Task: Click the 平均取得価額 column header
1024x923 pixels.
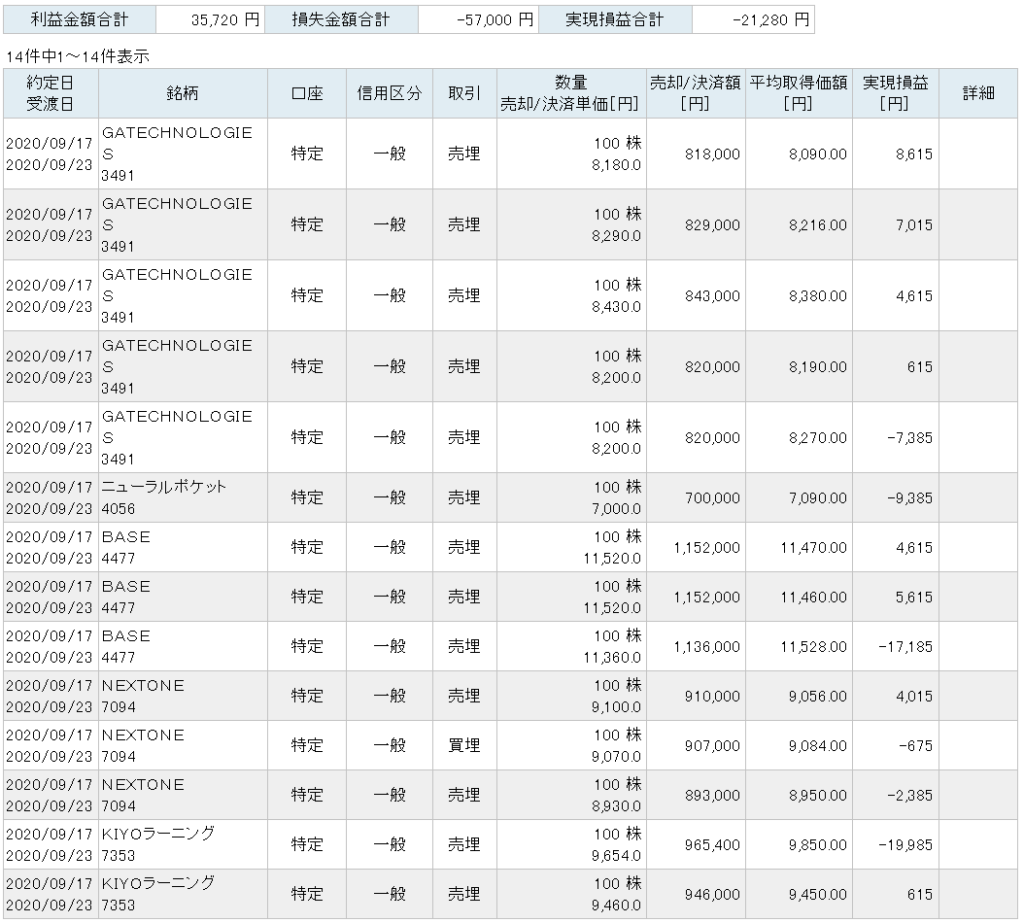Action: (799, 93)
